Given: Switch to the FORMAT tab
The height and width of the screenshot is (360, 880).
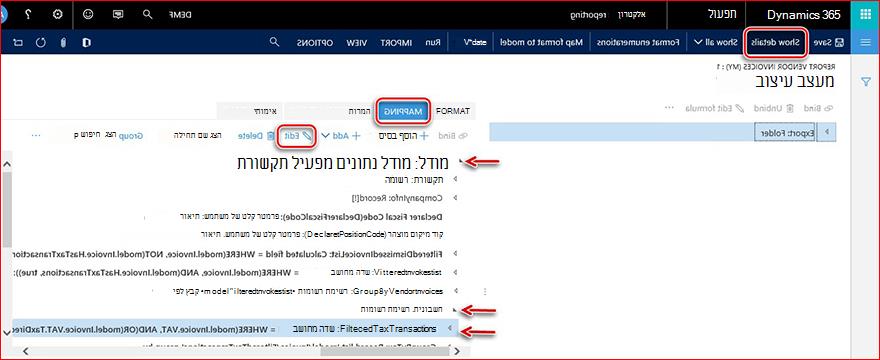Looking at the screenshot, I should pos(452,111).
